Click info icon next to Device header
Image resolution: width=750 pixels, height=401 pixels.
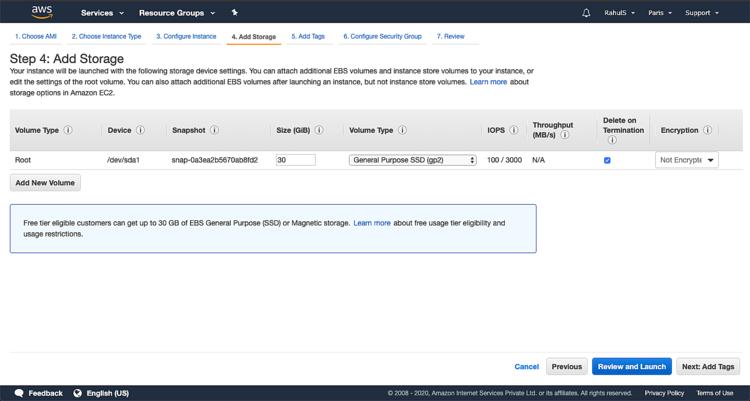pyautogui.click(x=140, y=130)
